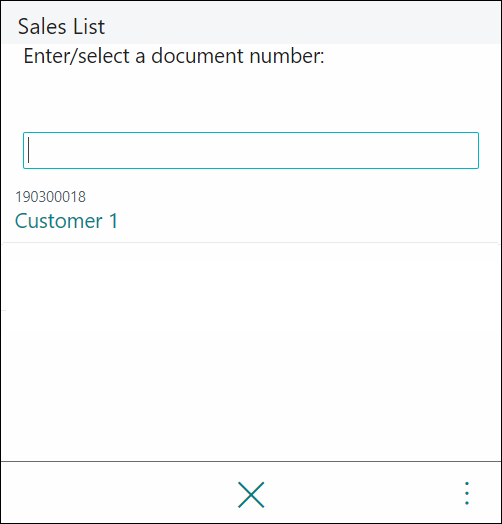Focus the document number input field
502x524 pixels.
[x=251, y=150]
